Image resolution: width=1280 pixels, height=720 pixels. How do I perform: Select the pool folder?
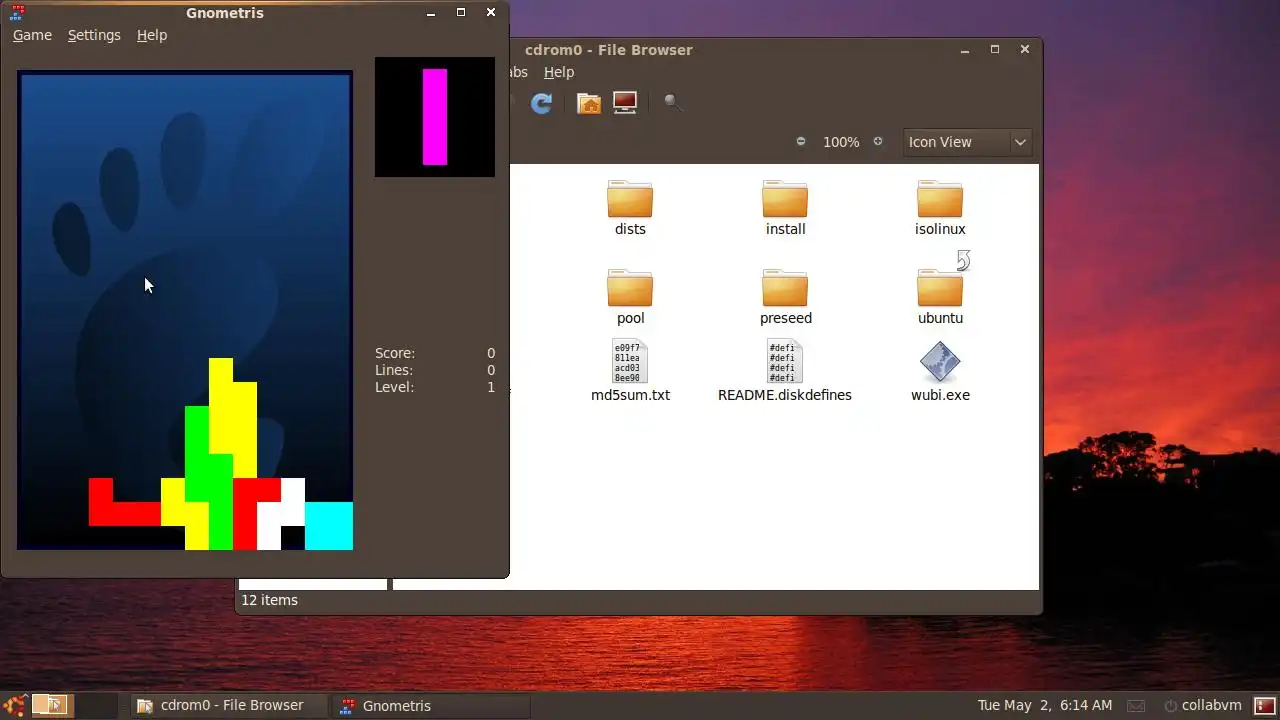[x=630, y=297]
